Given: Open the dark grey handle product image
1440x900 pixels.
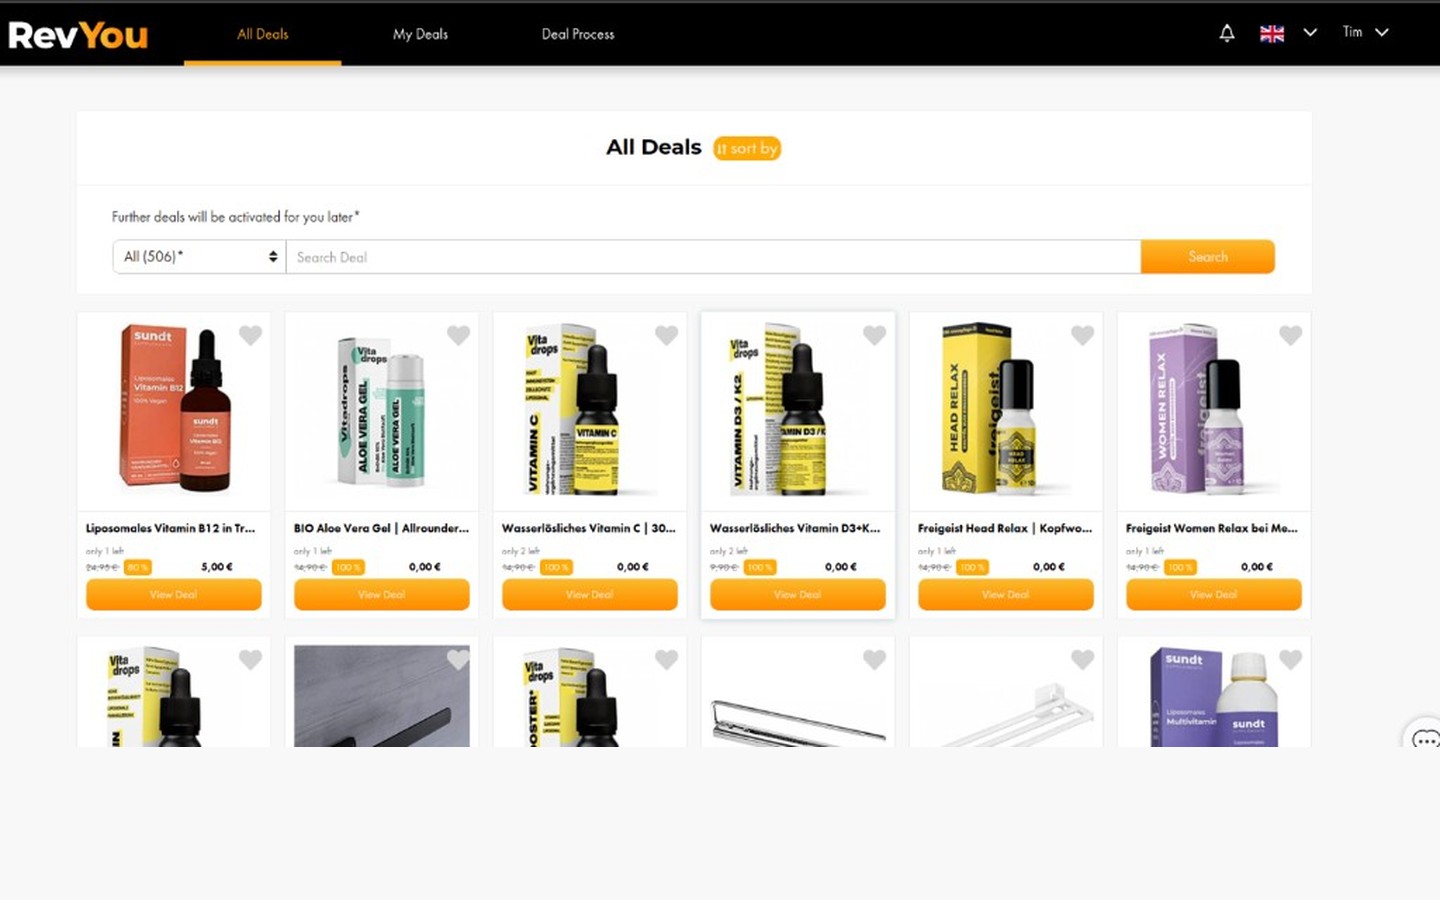Looking at the screenshot, I should pos(382,696).
